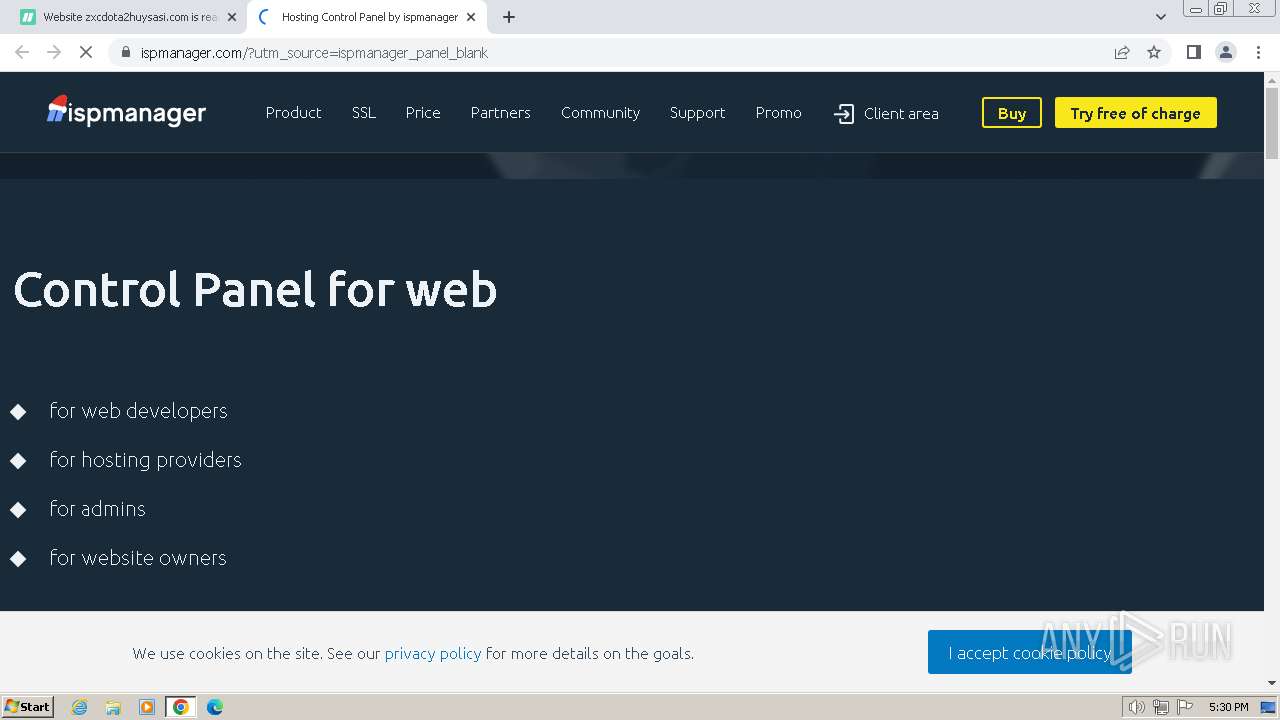Open the Promo menu item
This screenshot has width=1280, height=720.
click(x=778, y=113)
